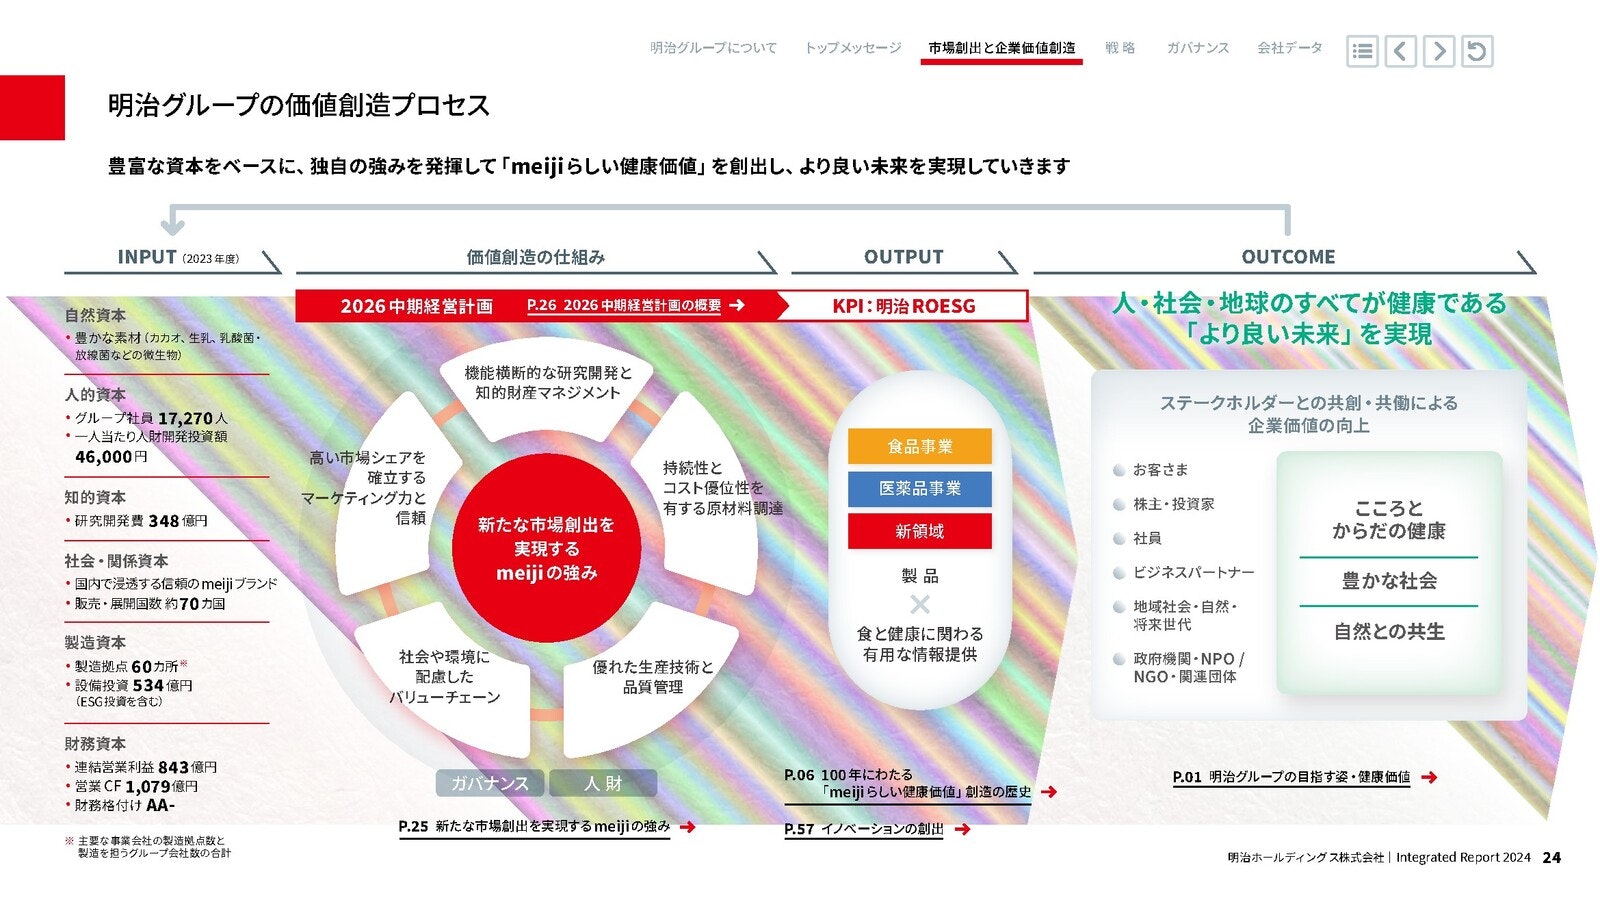This screenshot has height=900, width=1600.
Task: Click the INPUT (2023年度) column header
Action: coord(178,257)
